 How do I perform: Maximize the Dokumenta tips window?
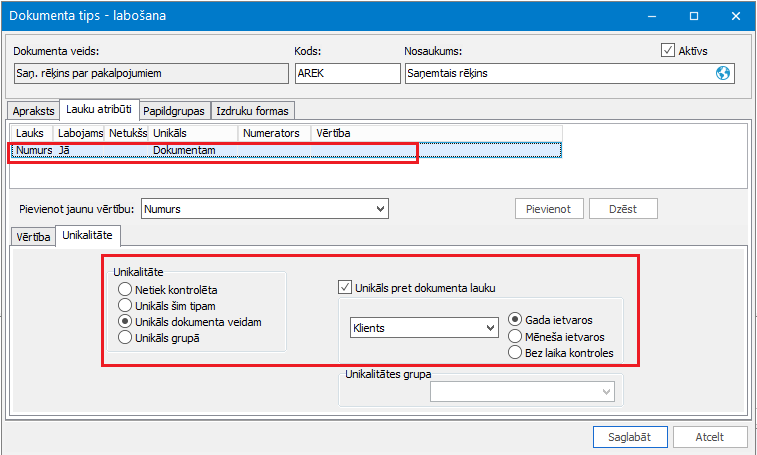point(694,16)
